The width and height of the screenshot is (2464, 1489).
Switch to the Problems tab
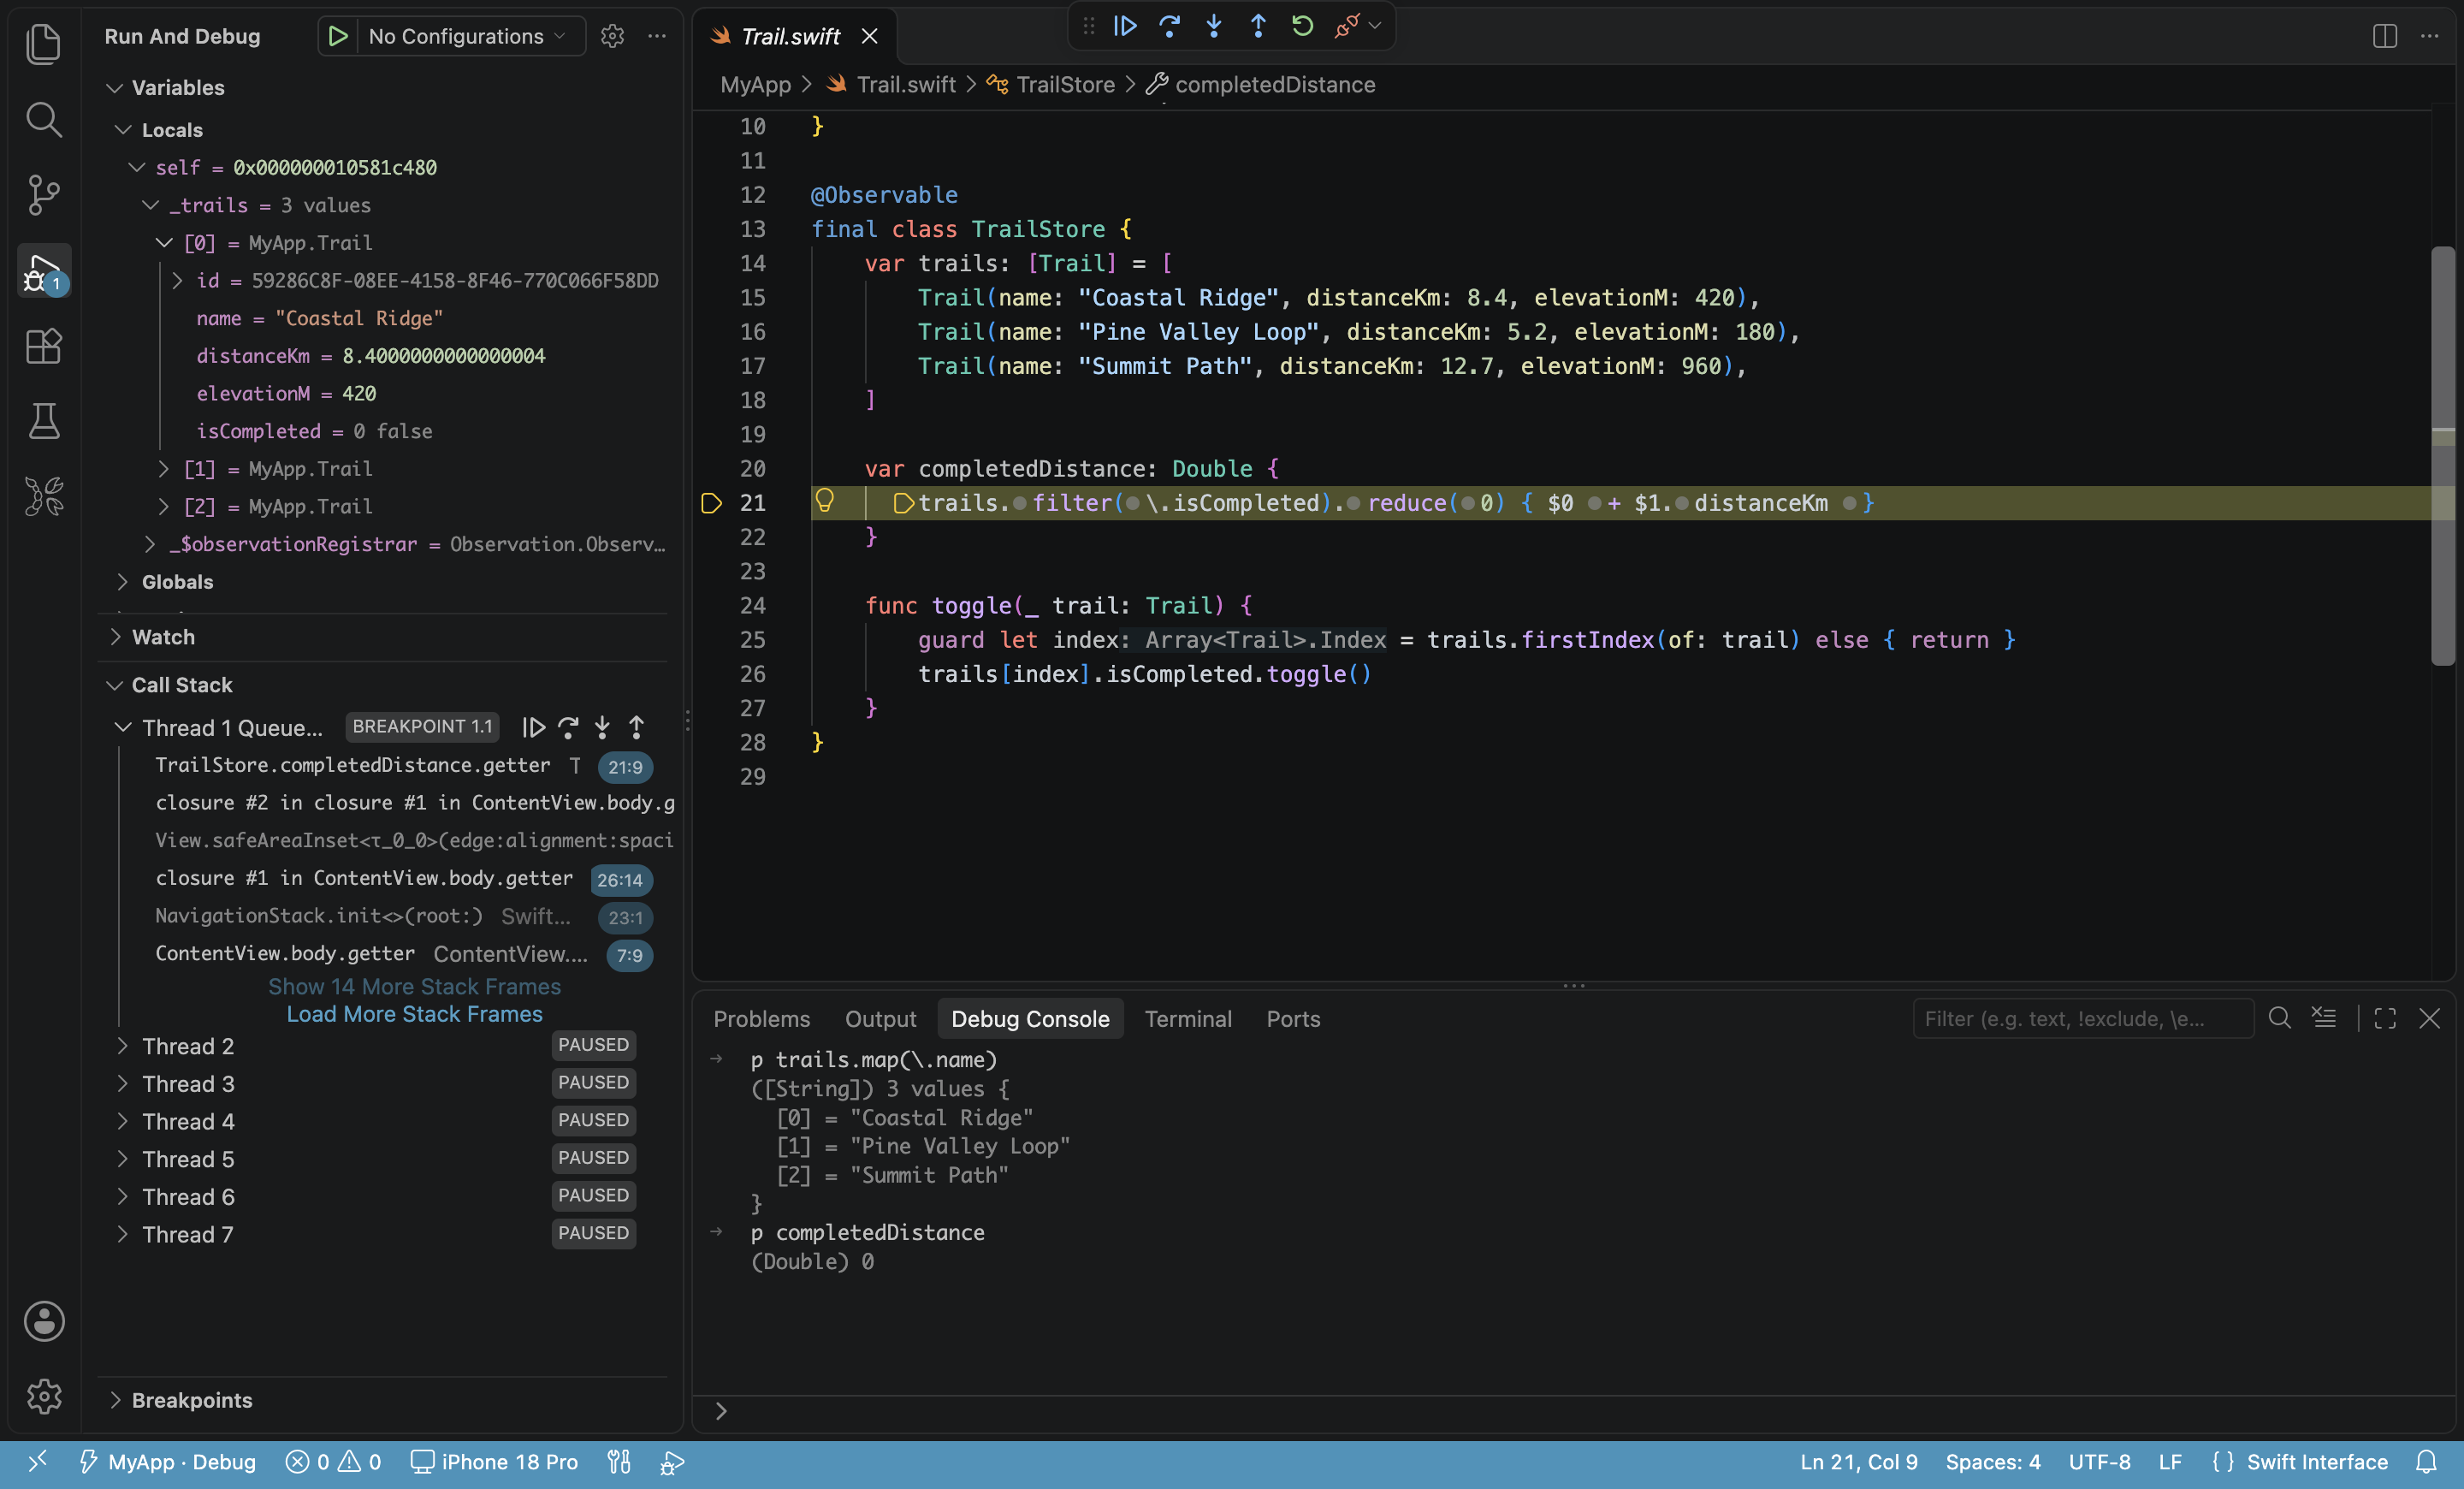[761, 1019]
